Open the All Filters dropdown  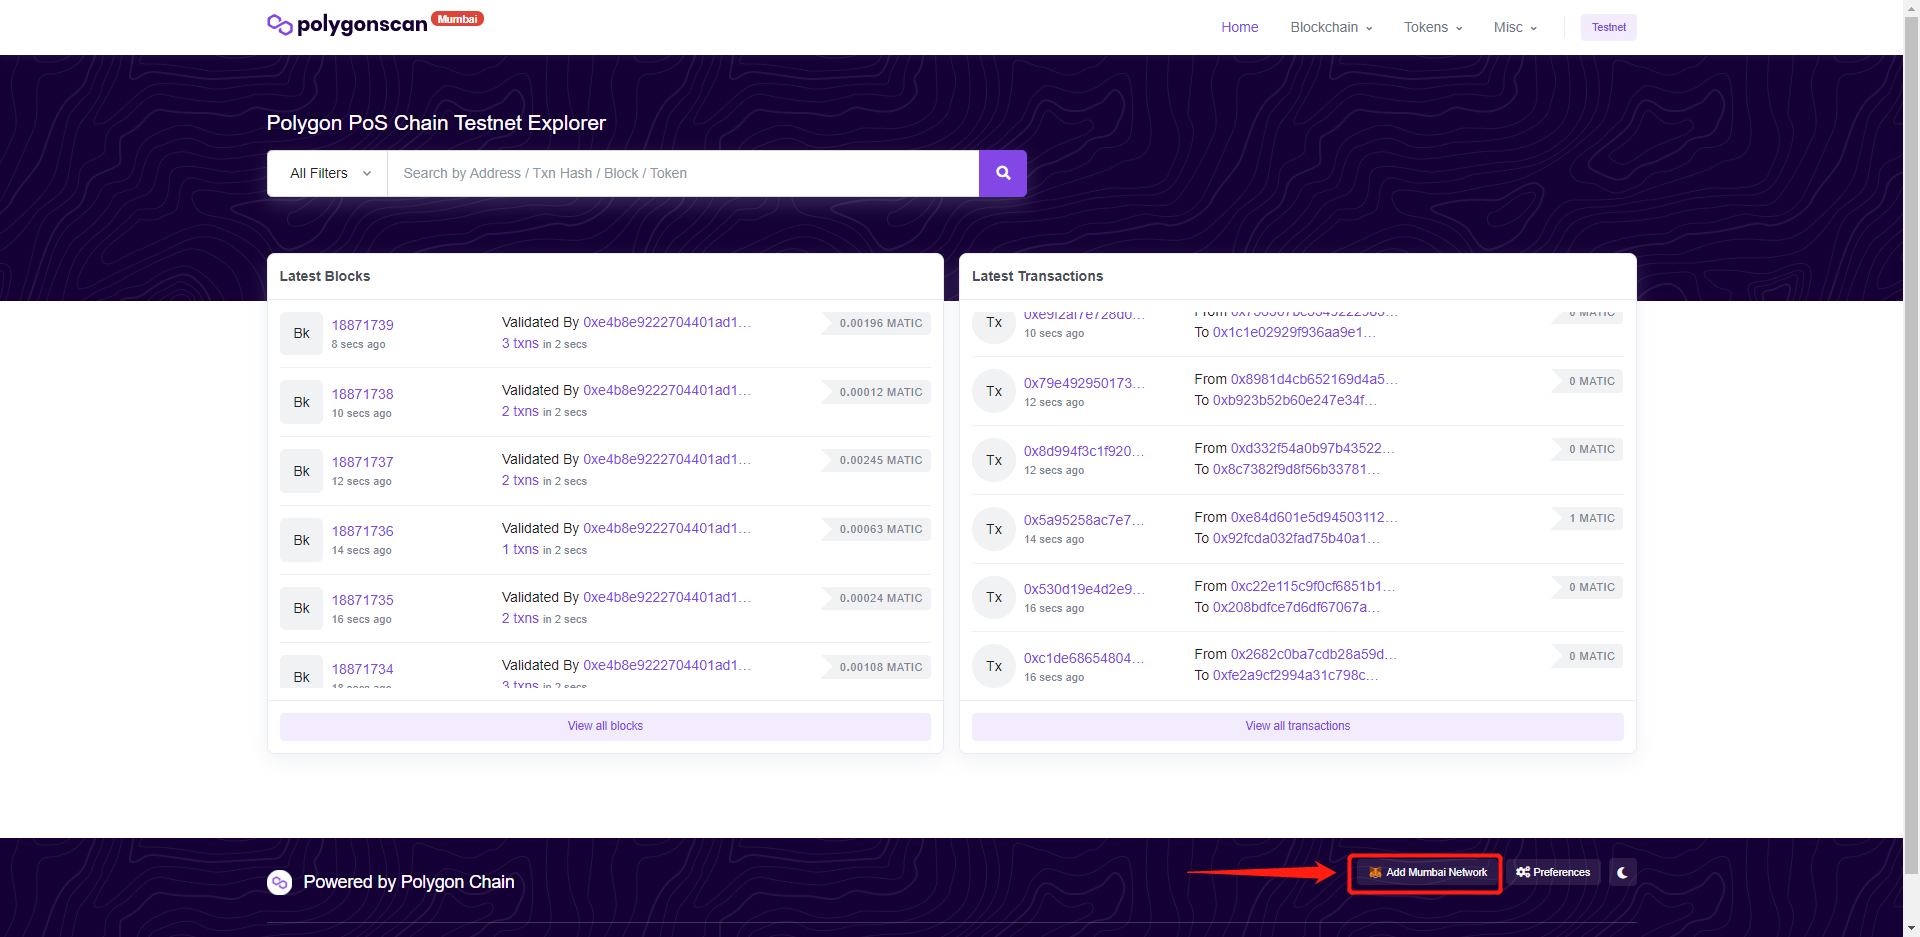(x=328, y=173)
